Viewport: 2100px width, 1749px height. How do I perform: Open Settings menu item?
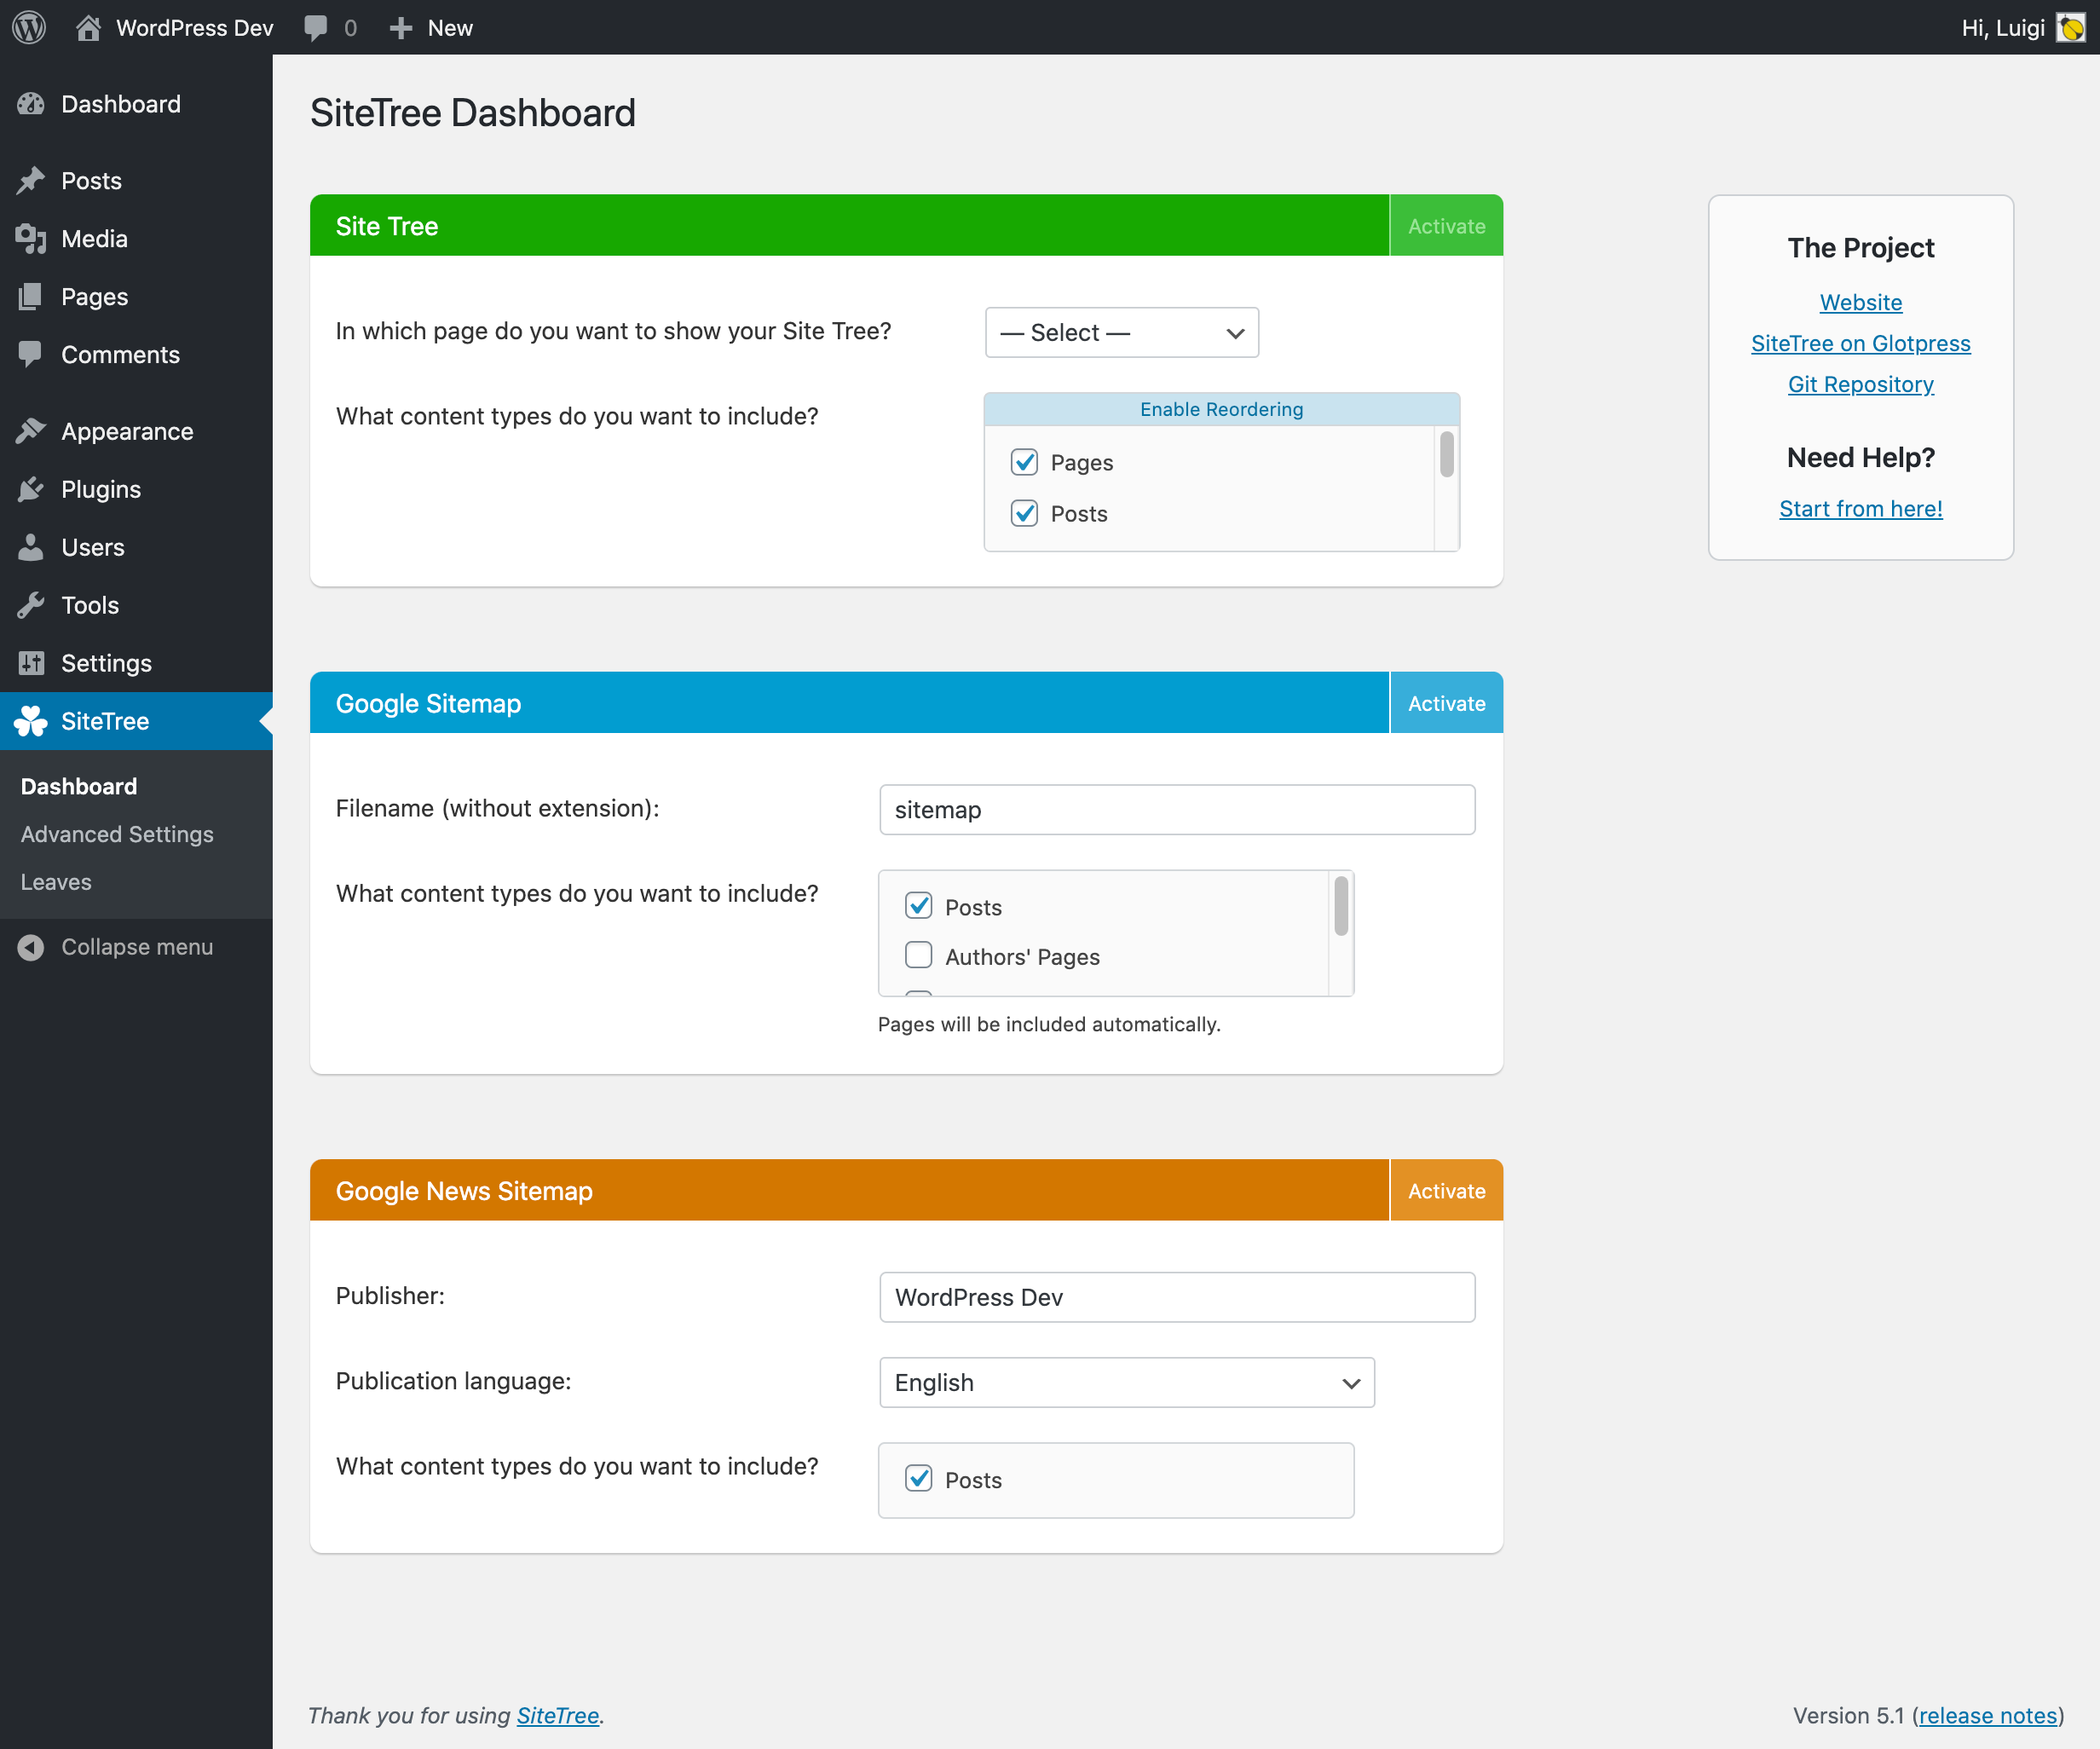pos(136,663)
